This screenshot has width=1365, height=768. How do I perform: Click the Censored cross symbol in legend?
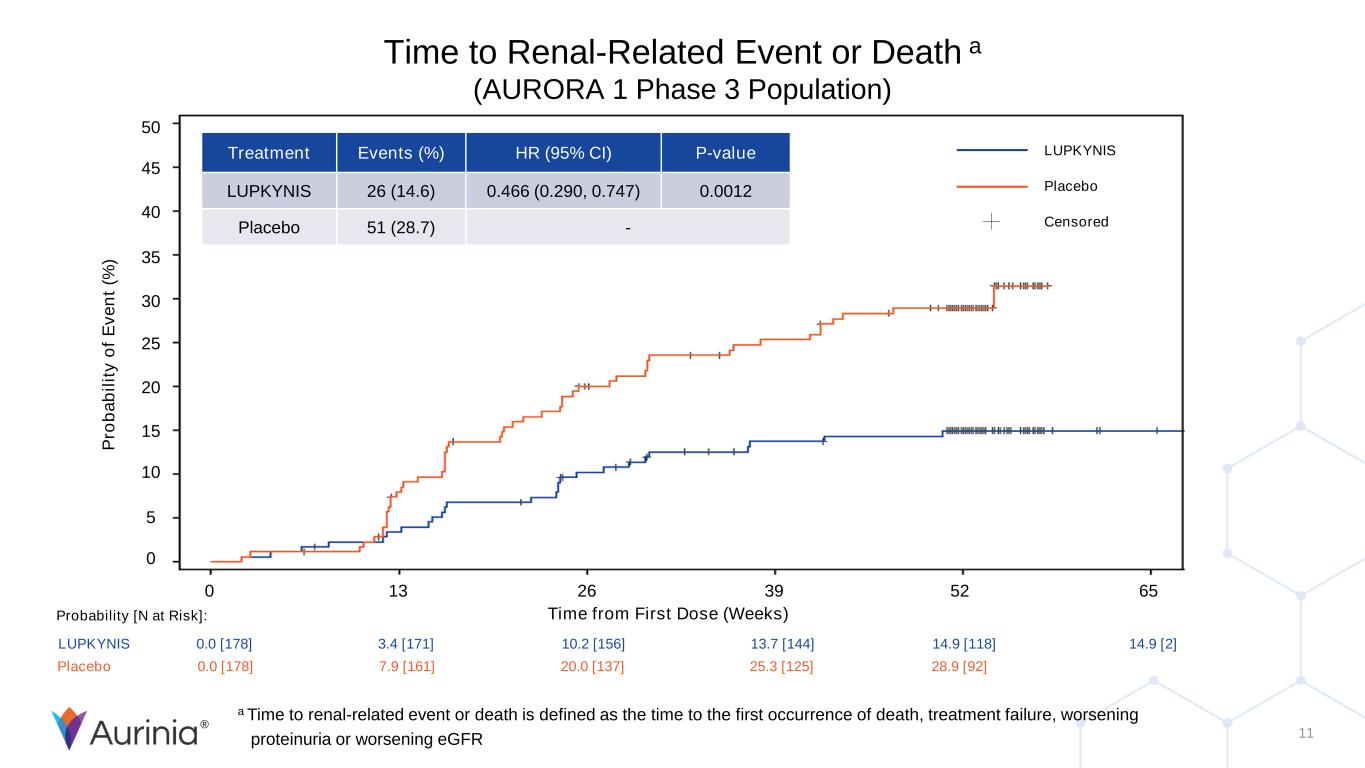coord(991,221)
